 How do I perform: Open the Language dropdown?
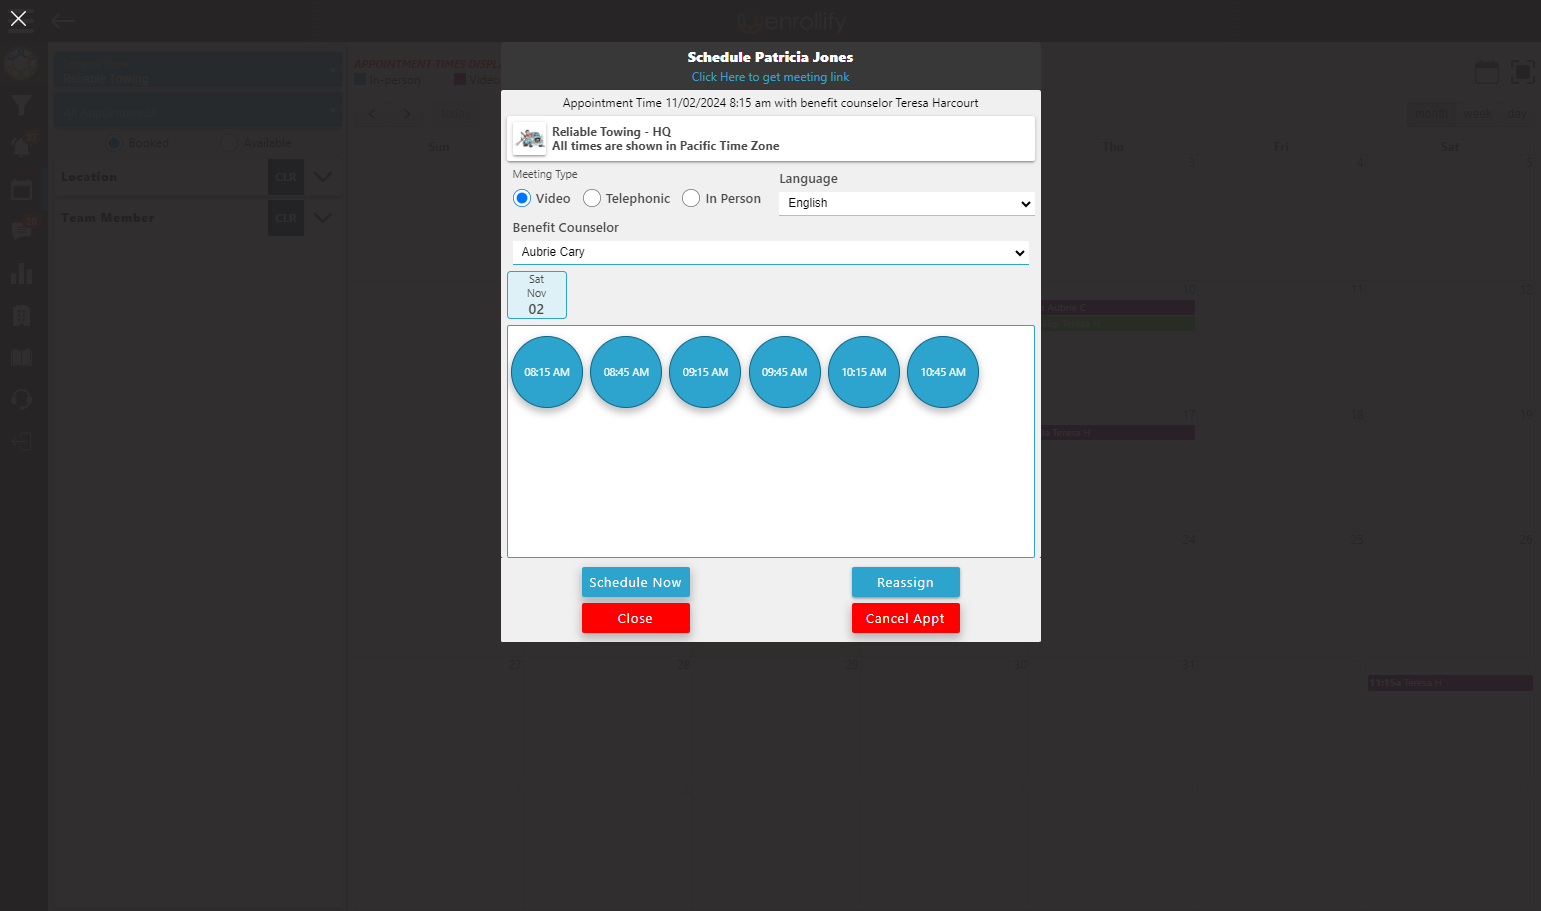pos(907,203)
